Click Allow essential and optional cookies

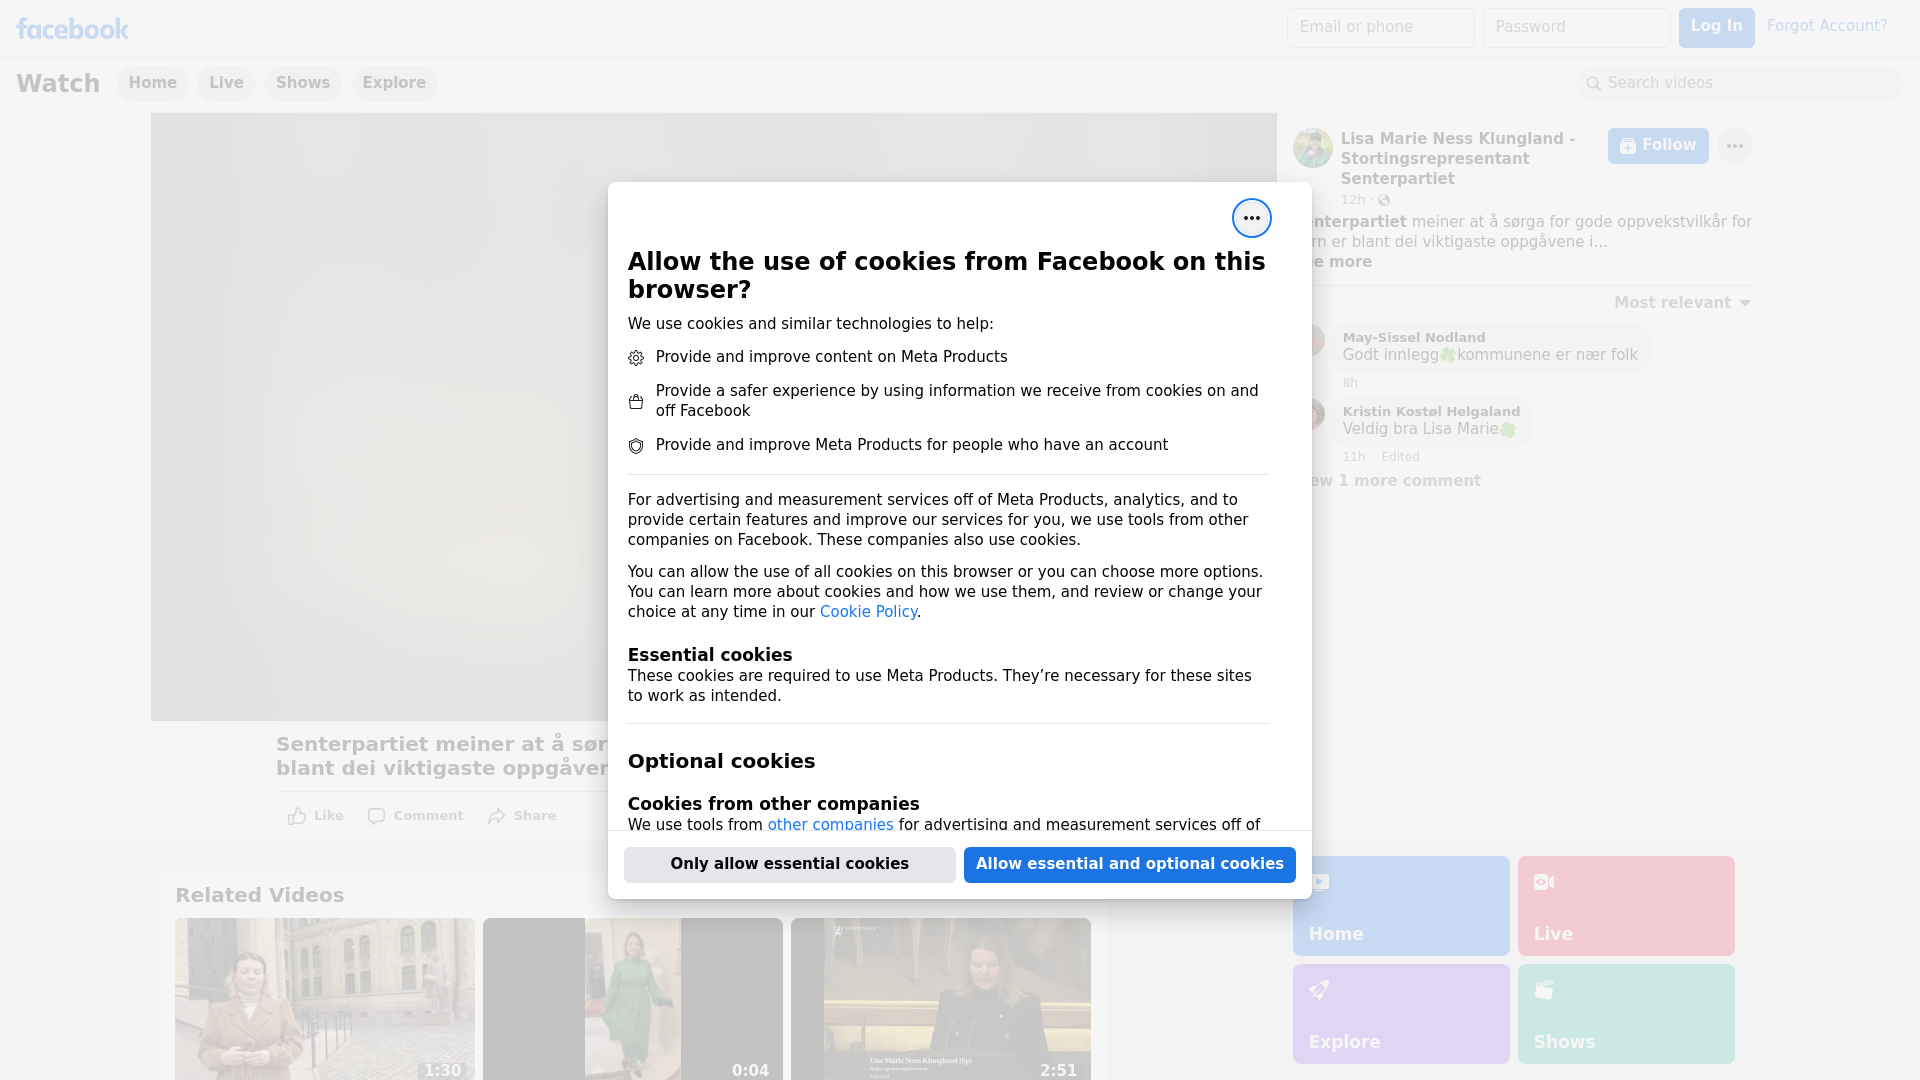pos(1129,864)
